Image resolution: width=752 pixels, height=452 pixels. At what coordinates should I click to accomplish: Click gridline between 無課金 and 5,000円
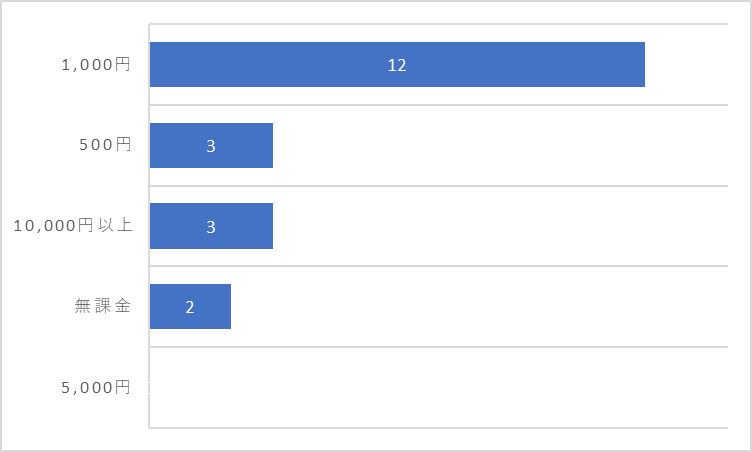point(439,346)
